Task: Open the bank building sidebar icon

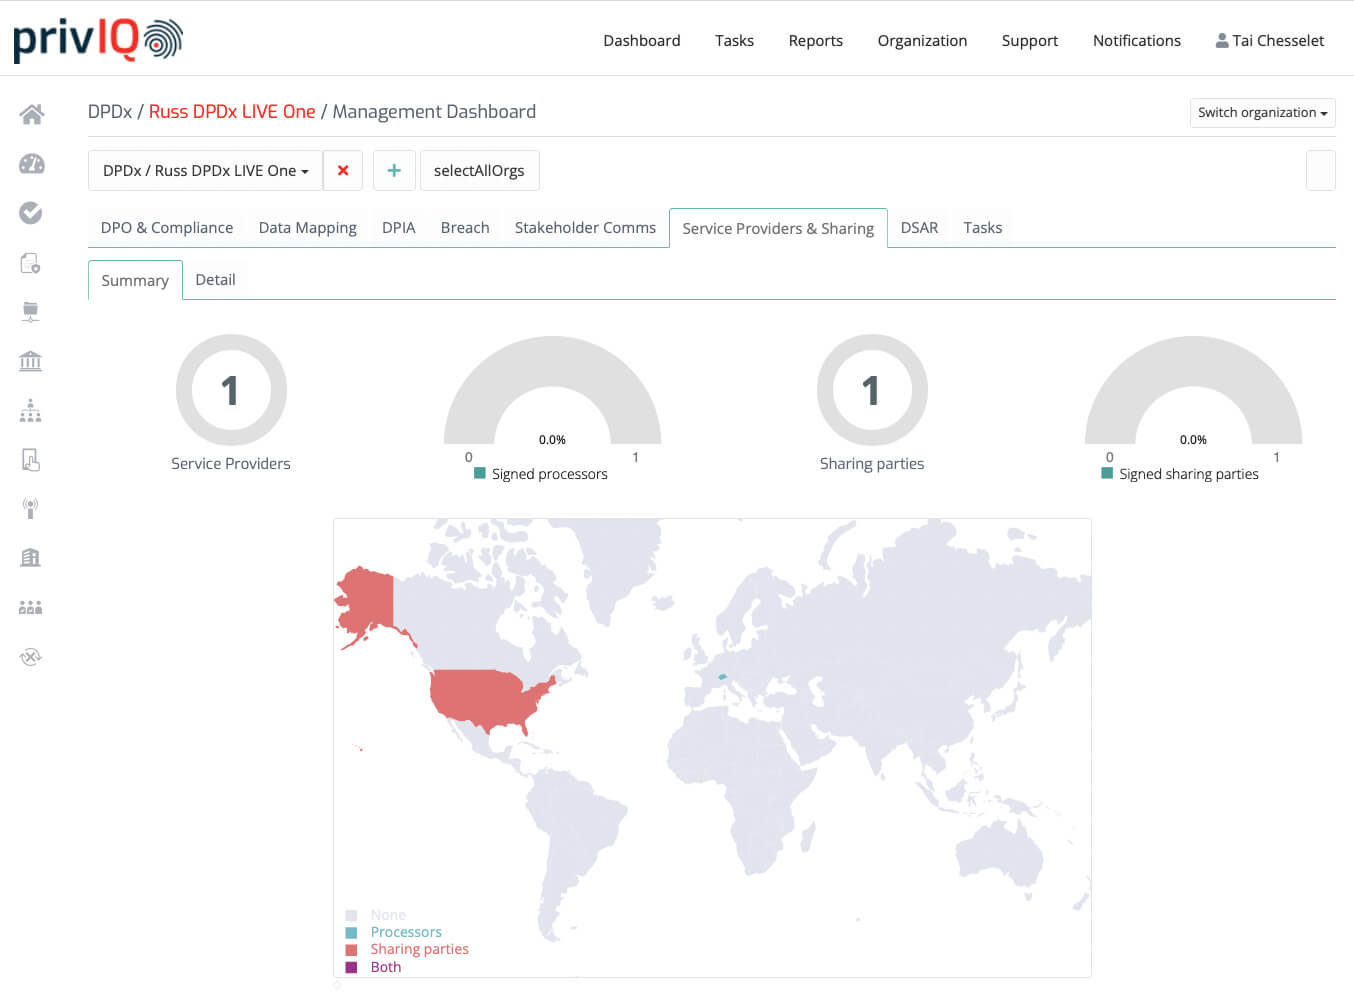Action: point(31,361)
